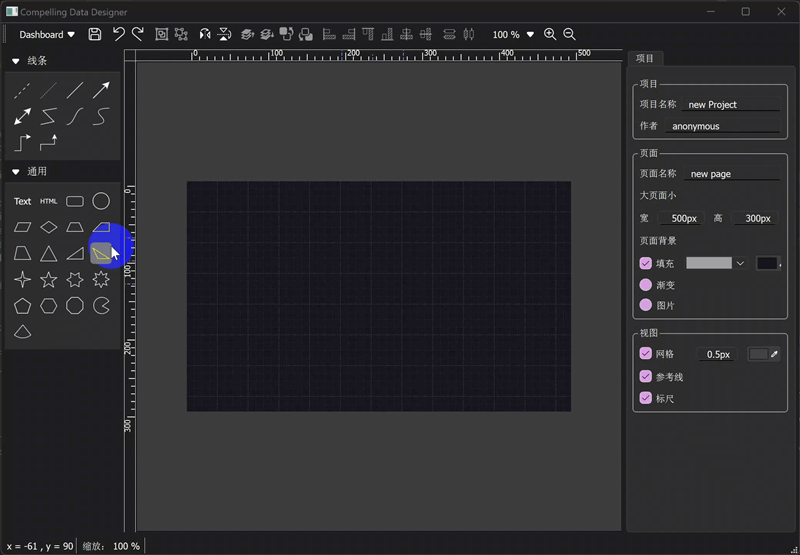This screenshot has height=555, width=800.
Task: Group the selected items with the group icon
Action: click(x=162, y=34)
